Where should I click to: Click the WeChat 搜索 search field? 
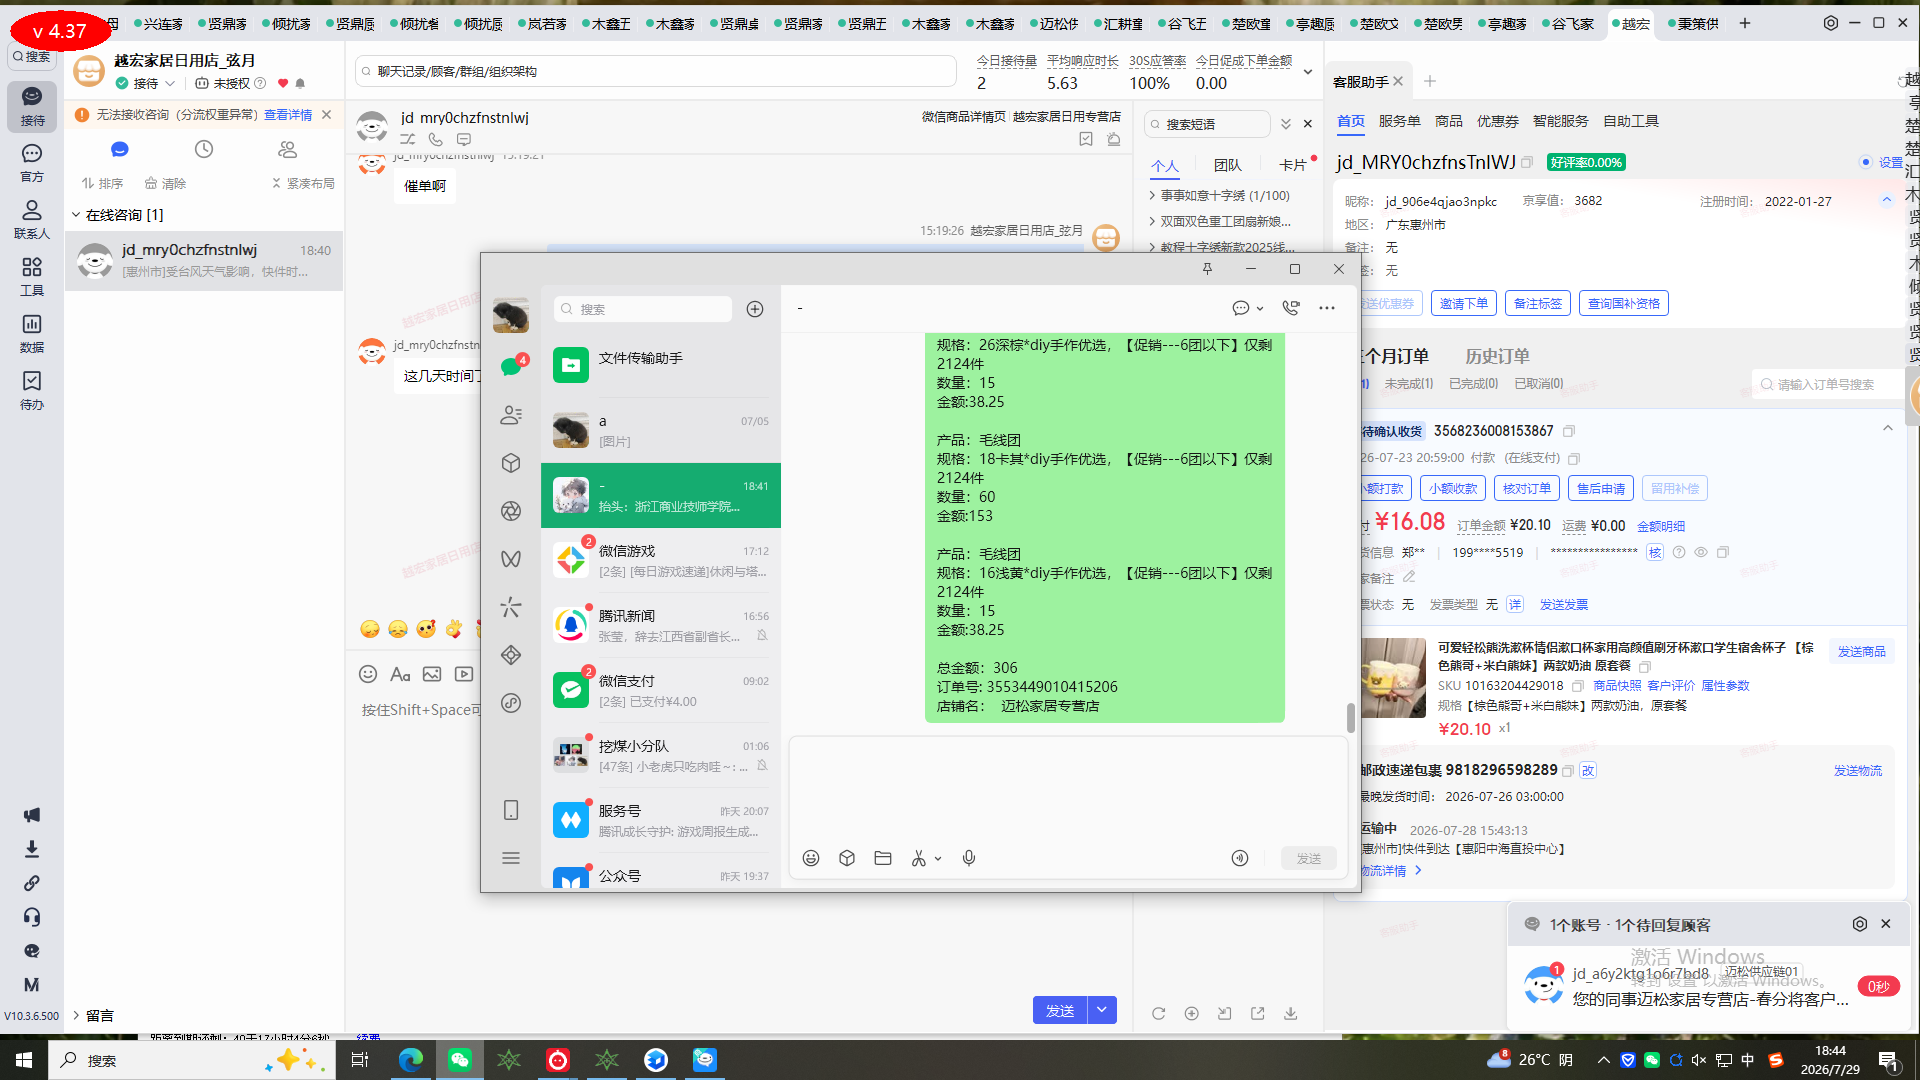click(643, 309)
